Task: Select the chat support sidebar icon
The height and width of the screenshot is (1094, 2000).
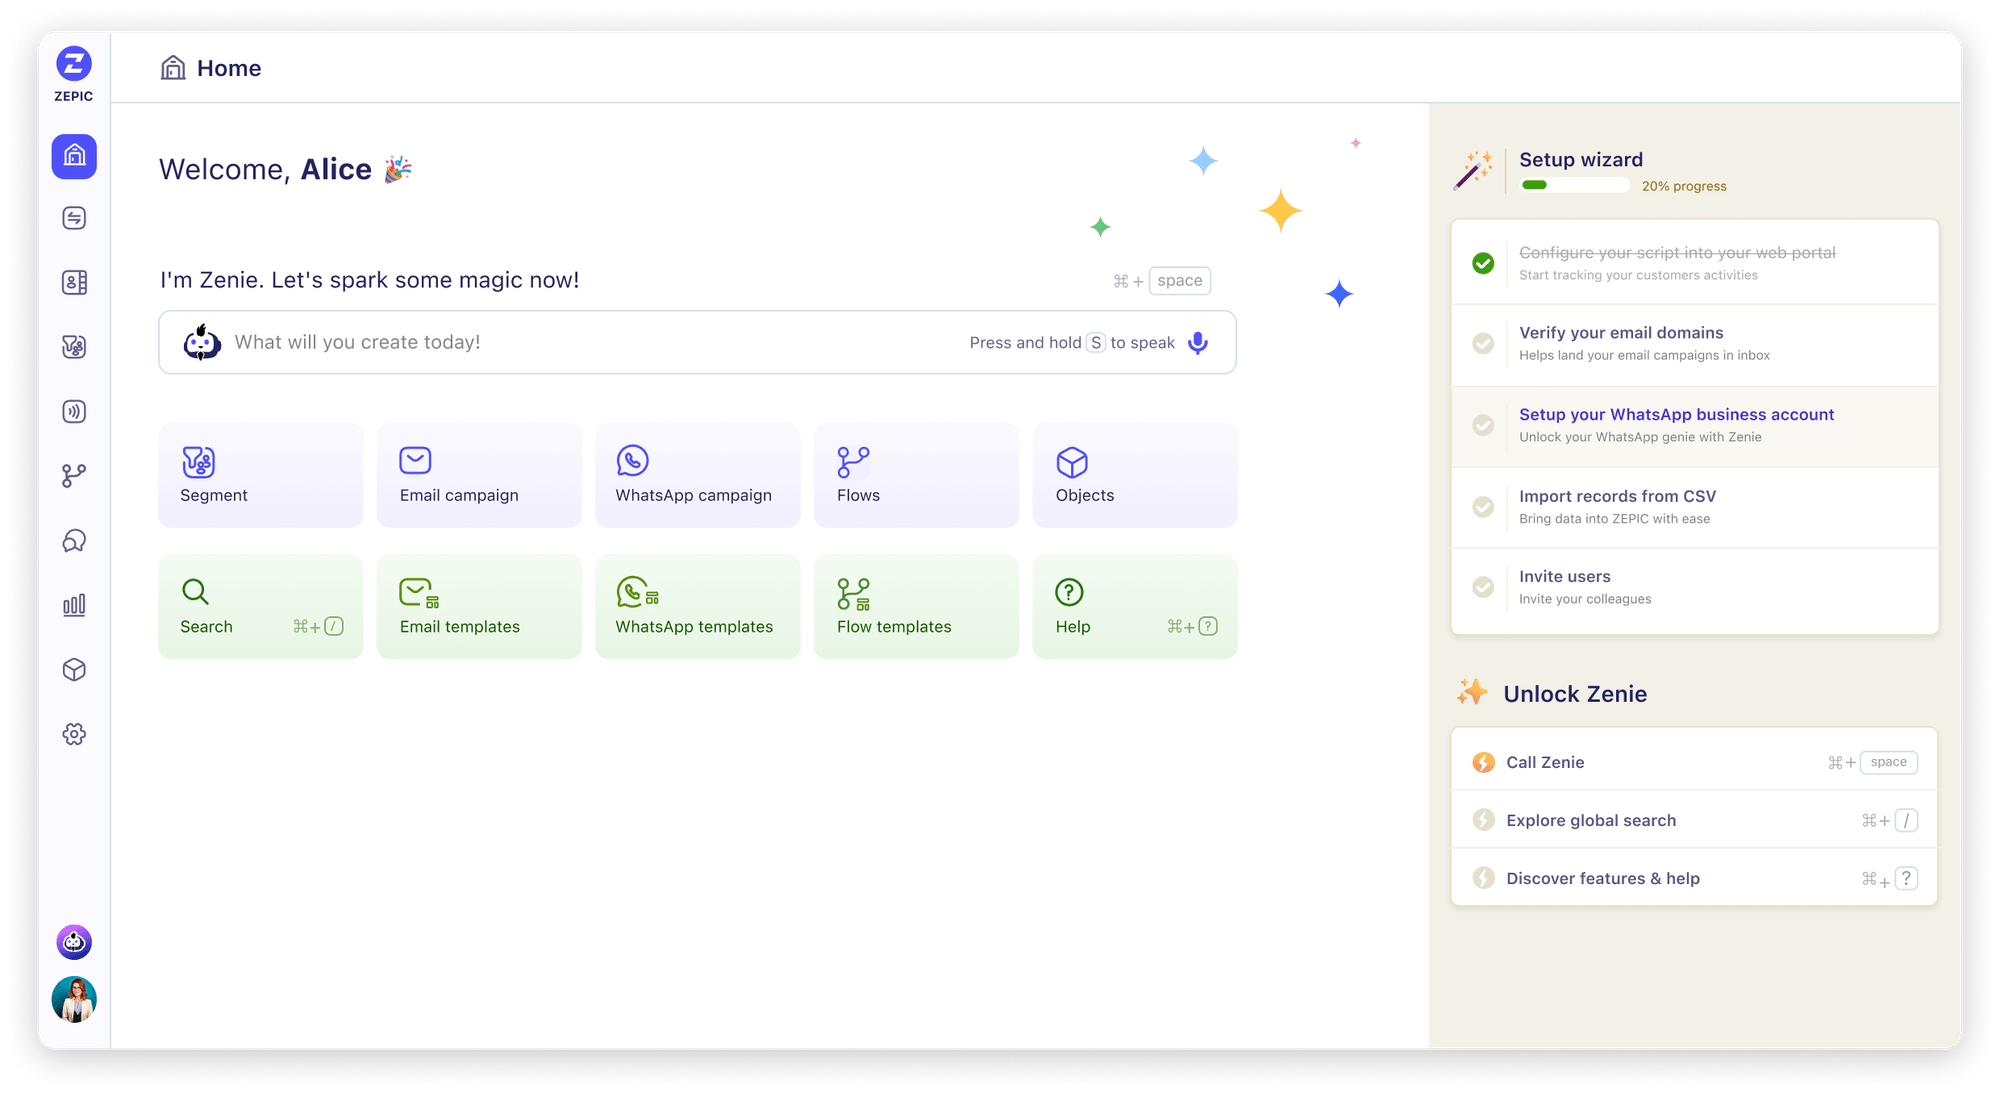Action: (x=72, y=540)
